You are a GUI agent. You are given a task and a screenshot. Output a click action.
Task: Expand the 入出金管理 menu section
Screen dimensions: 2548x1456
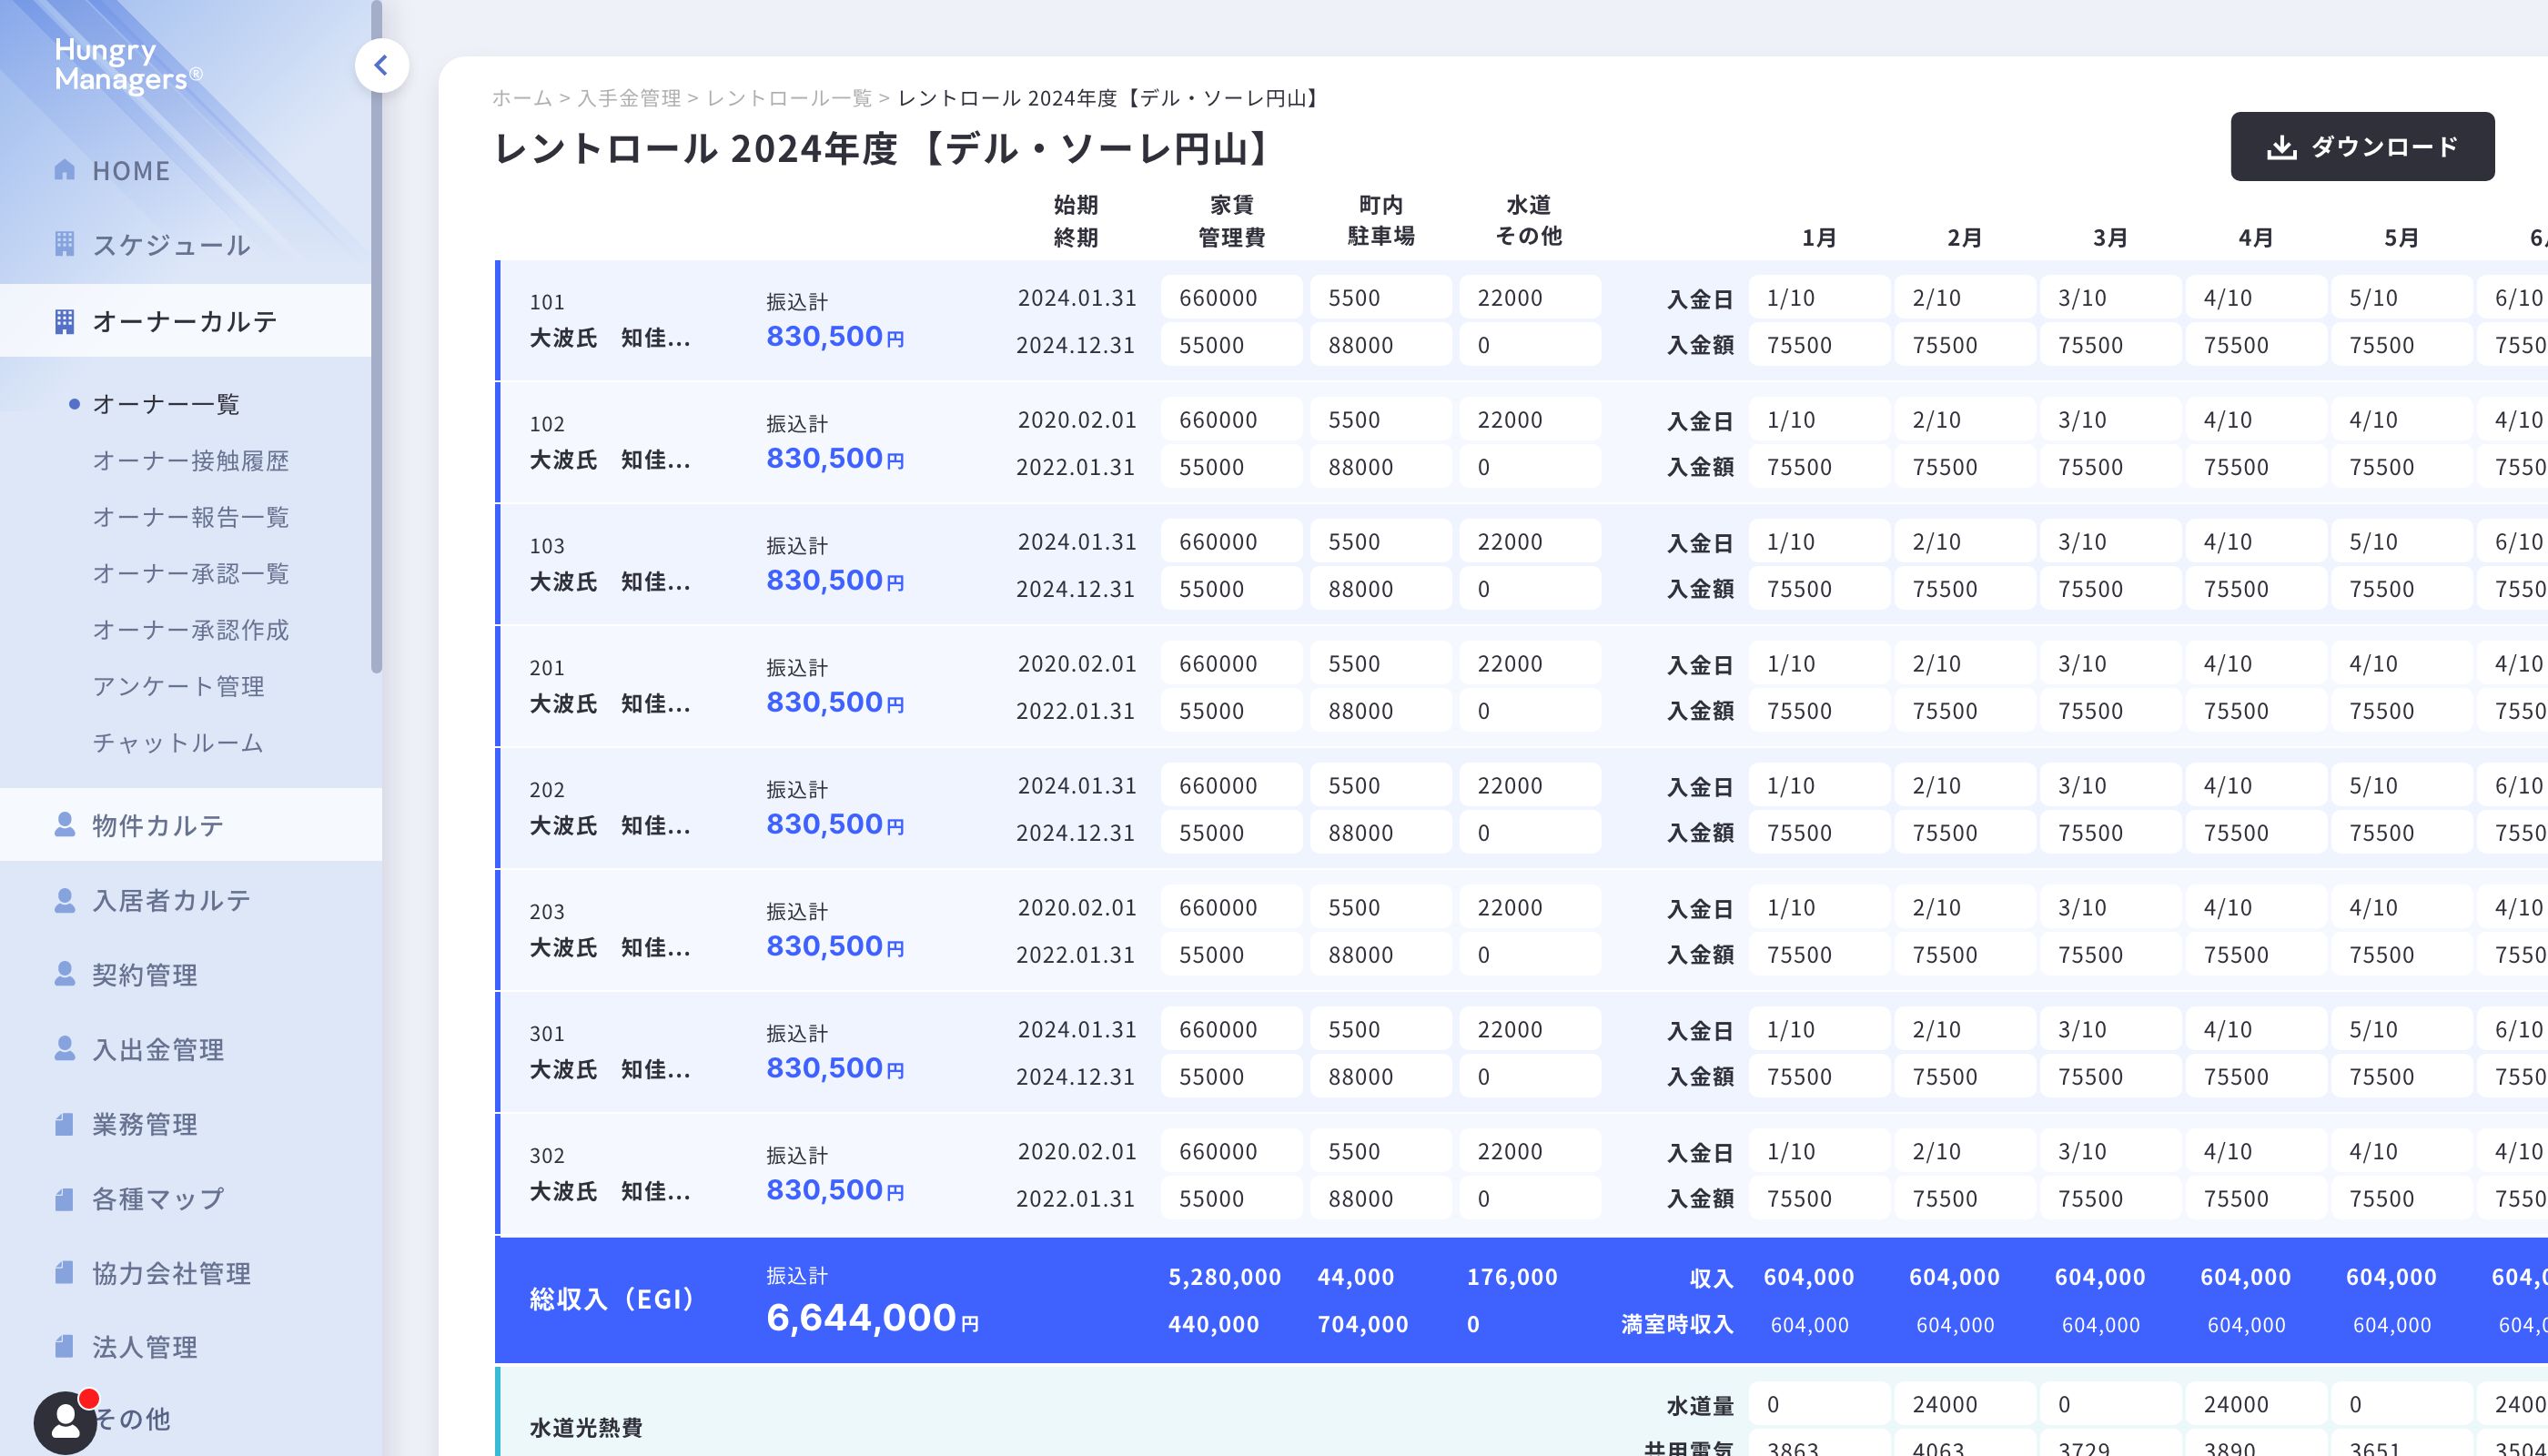[158, 1050]
